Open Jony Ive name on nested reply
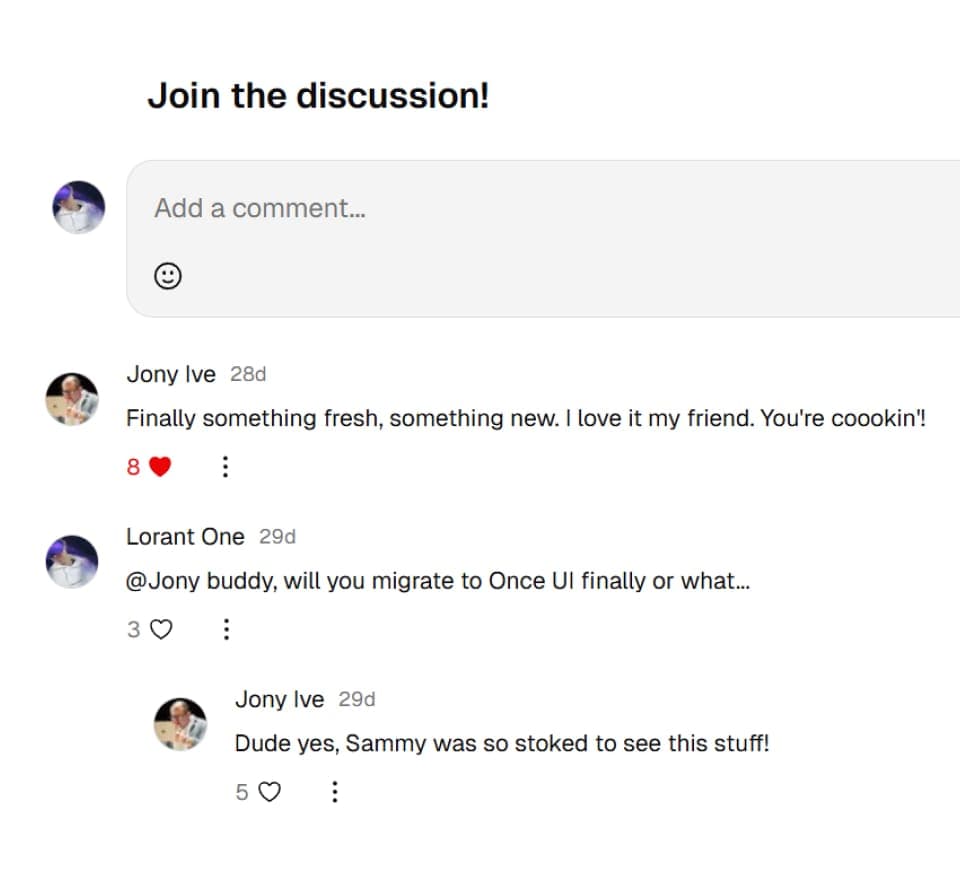Screen dimensions: 960x880 [280, 699]
